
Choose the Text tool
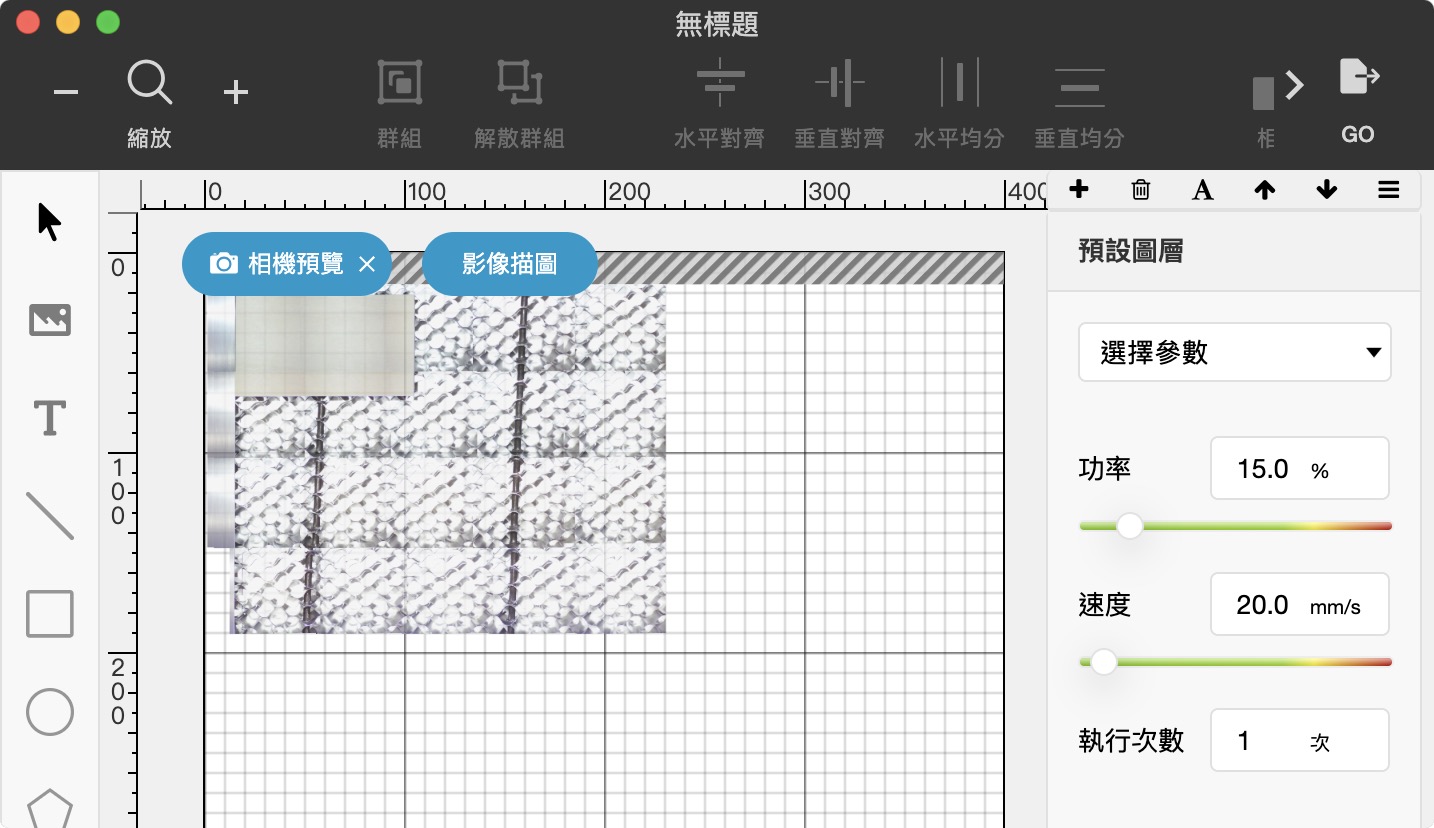click(x=49, y=417)
